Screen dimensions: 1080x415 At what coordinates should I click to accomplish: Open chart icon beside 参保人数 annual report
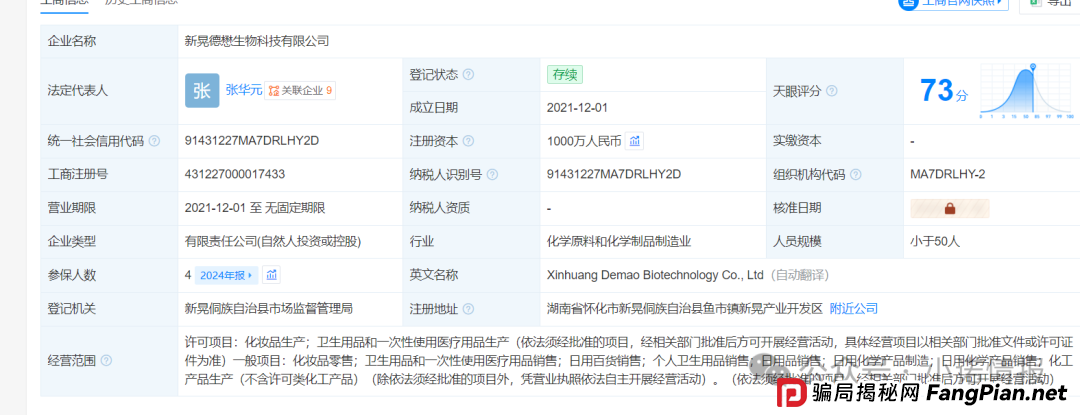[x=272, y=275]
